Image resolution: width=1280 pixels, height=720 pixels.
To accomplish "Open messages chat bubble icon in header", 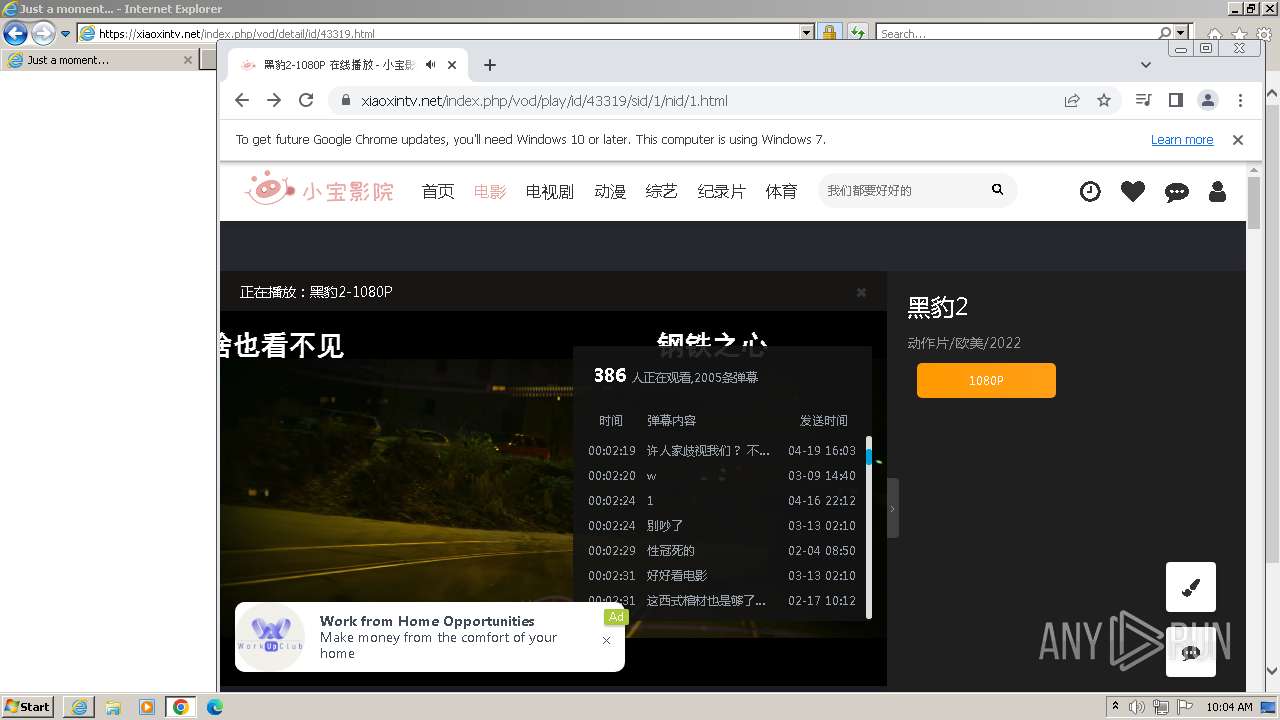I will 1177,192.
